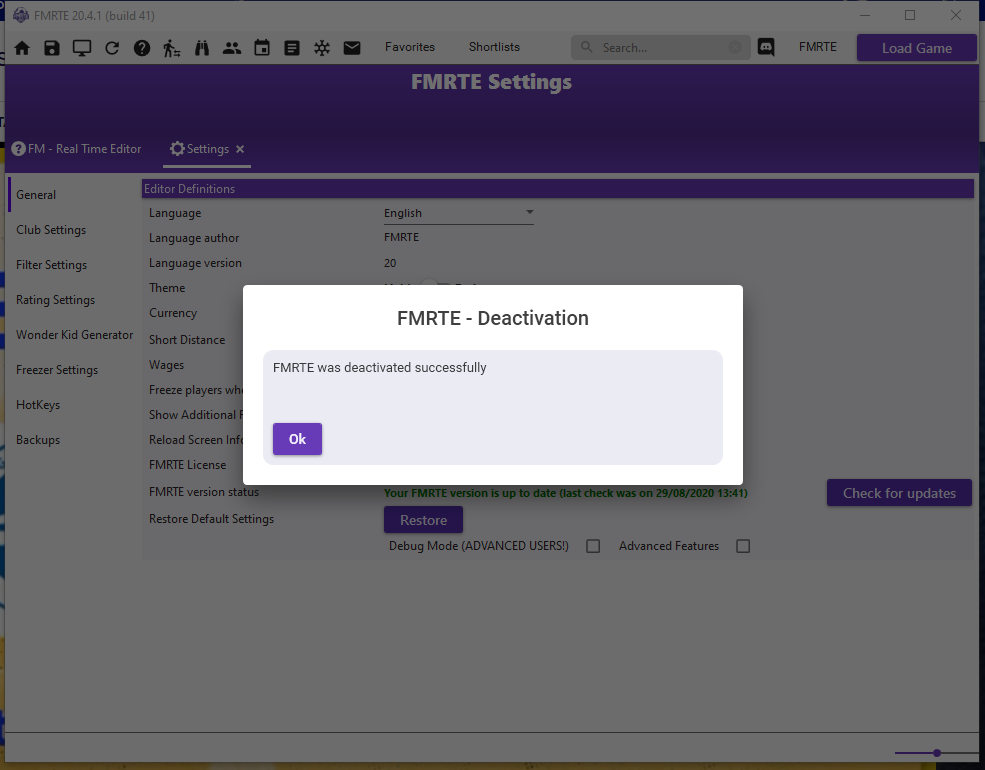The height and width of the screenshot is (770, 985).
Task: Open Shortlists
Action: coord(494,47)
